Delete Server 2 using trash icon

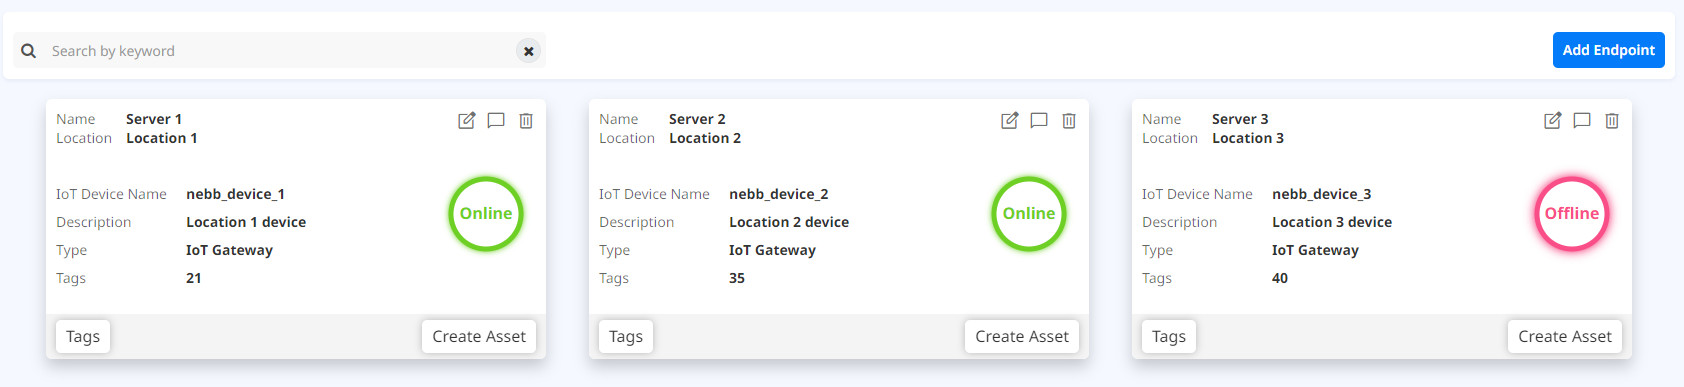tap(1069, 120)
